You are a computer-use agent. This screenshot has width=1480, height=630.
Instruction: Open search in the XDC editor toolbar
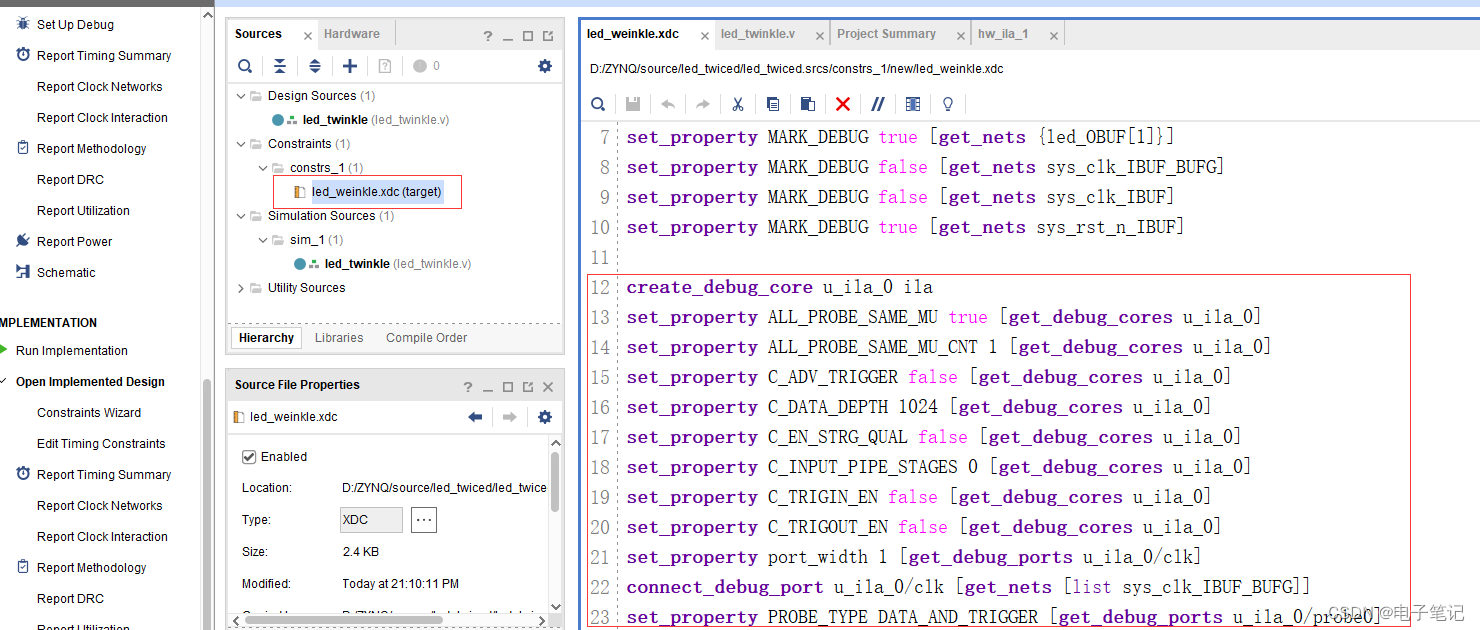coord(598,104)
